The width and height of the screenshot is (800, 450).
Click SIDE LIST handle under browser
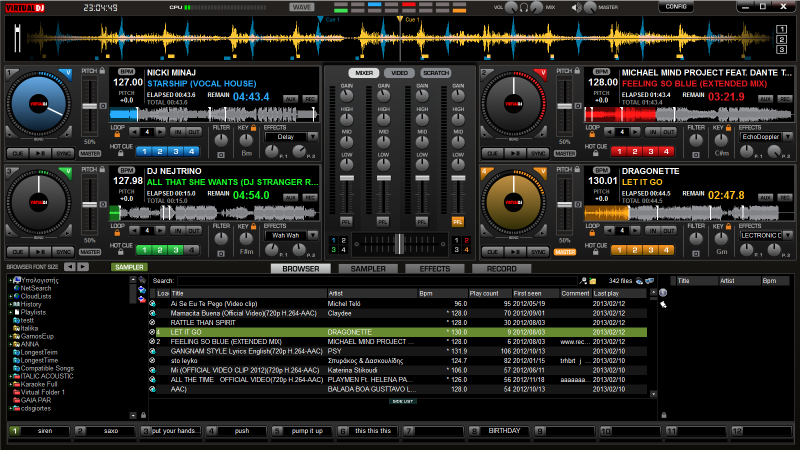[x=403, y=402]
